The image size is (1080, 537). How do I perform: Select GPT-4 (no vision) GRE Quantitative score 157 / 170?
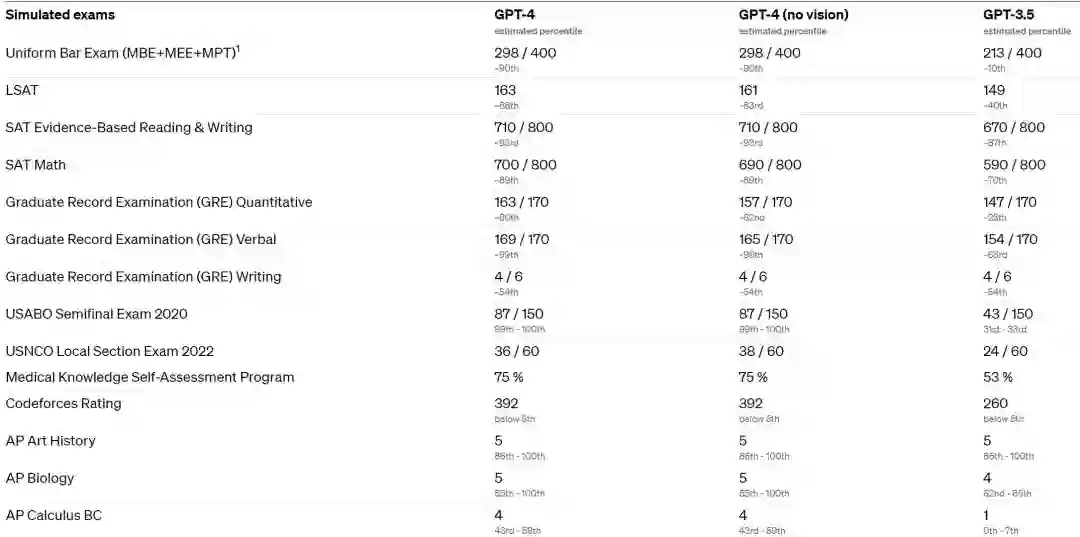(x=765, y=202)
